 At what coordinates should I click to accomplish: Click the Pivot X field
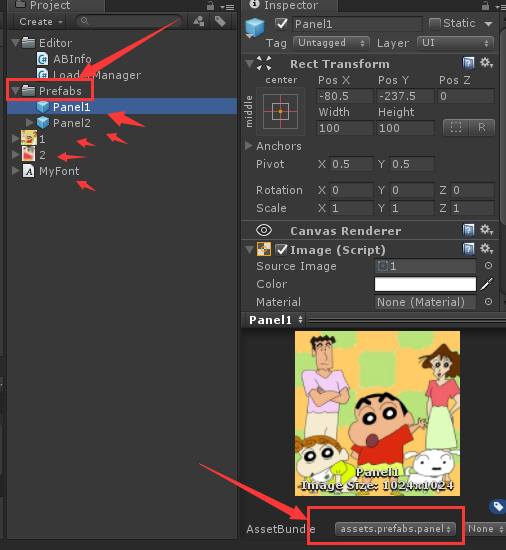pos(351,164)
